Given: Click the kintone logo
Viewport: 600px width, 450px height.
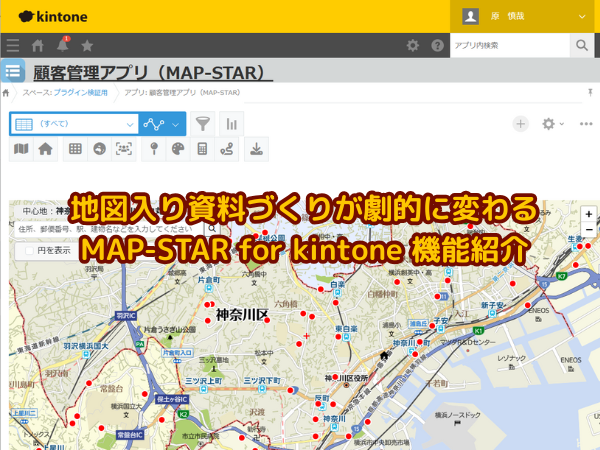Looking at the screenshot, I should tap(53, 16).
